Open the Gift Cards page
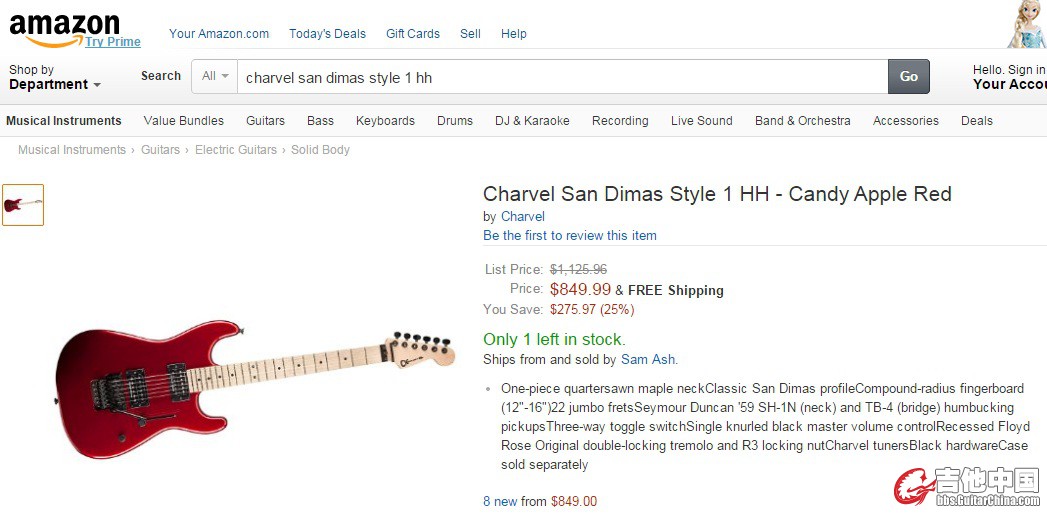 (x=412, y=33)
